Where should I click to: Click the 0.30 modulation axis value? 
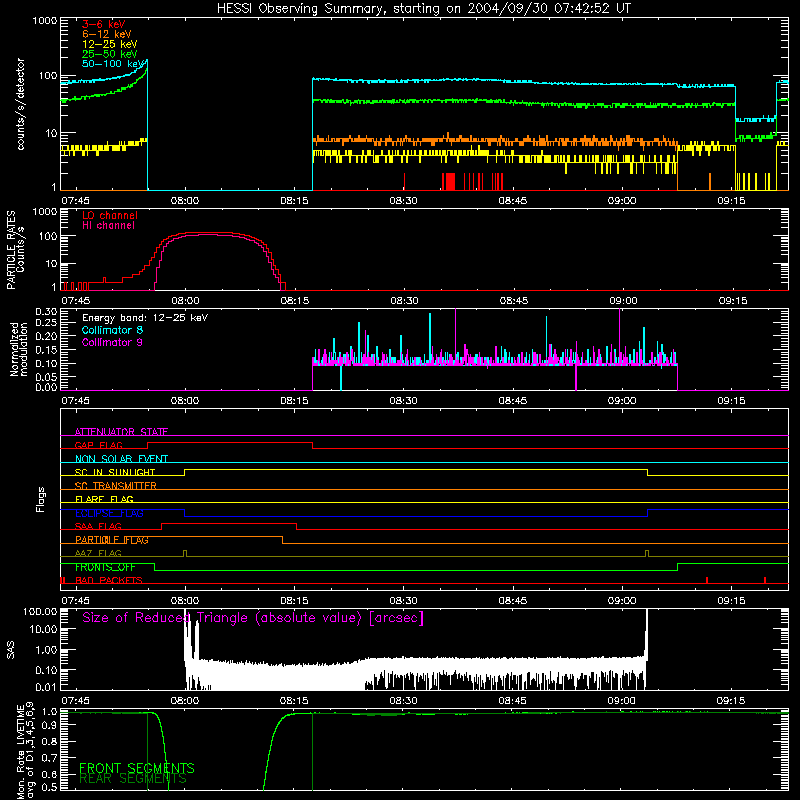46,312
